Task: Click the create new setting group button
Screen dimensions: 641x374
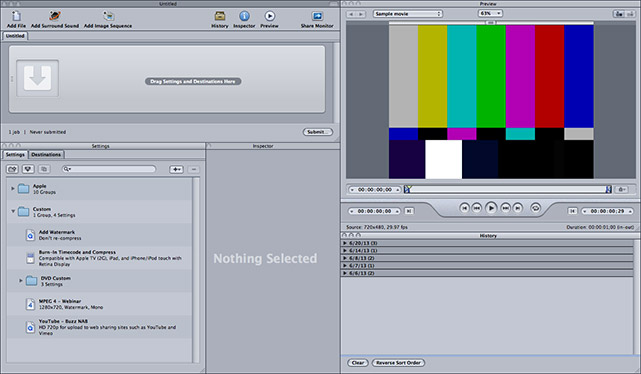Action: tap(12, 169)
